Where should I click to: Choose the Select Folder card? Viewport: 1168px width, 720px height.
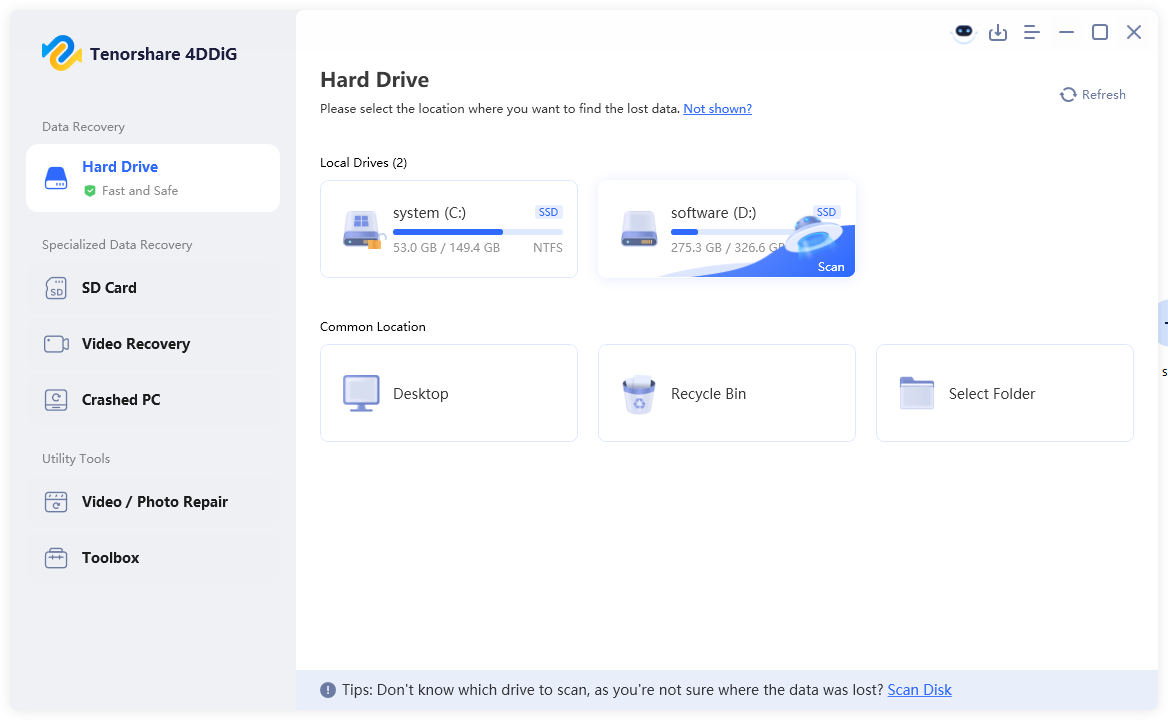tap(1004, 393)
